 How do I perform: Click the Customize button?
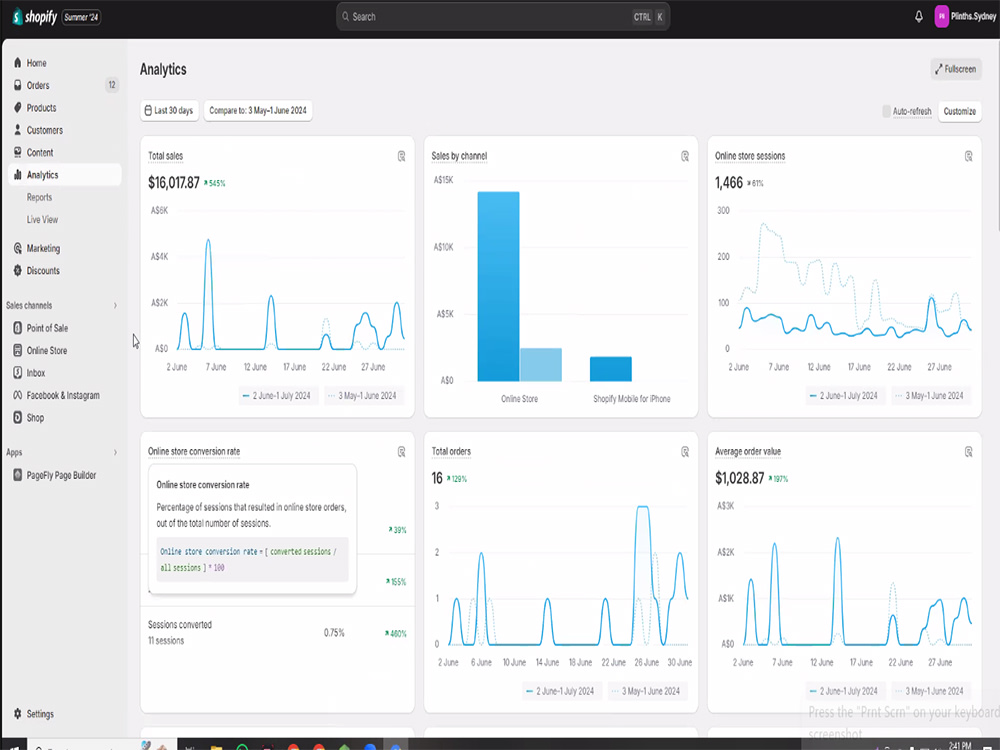(959, 111)
